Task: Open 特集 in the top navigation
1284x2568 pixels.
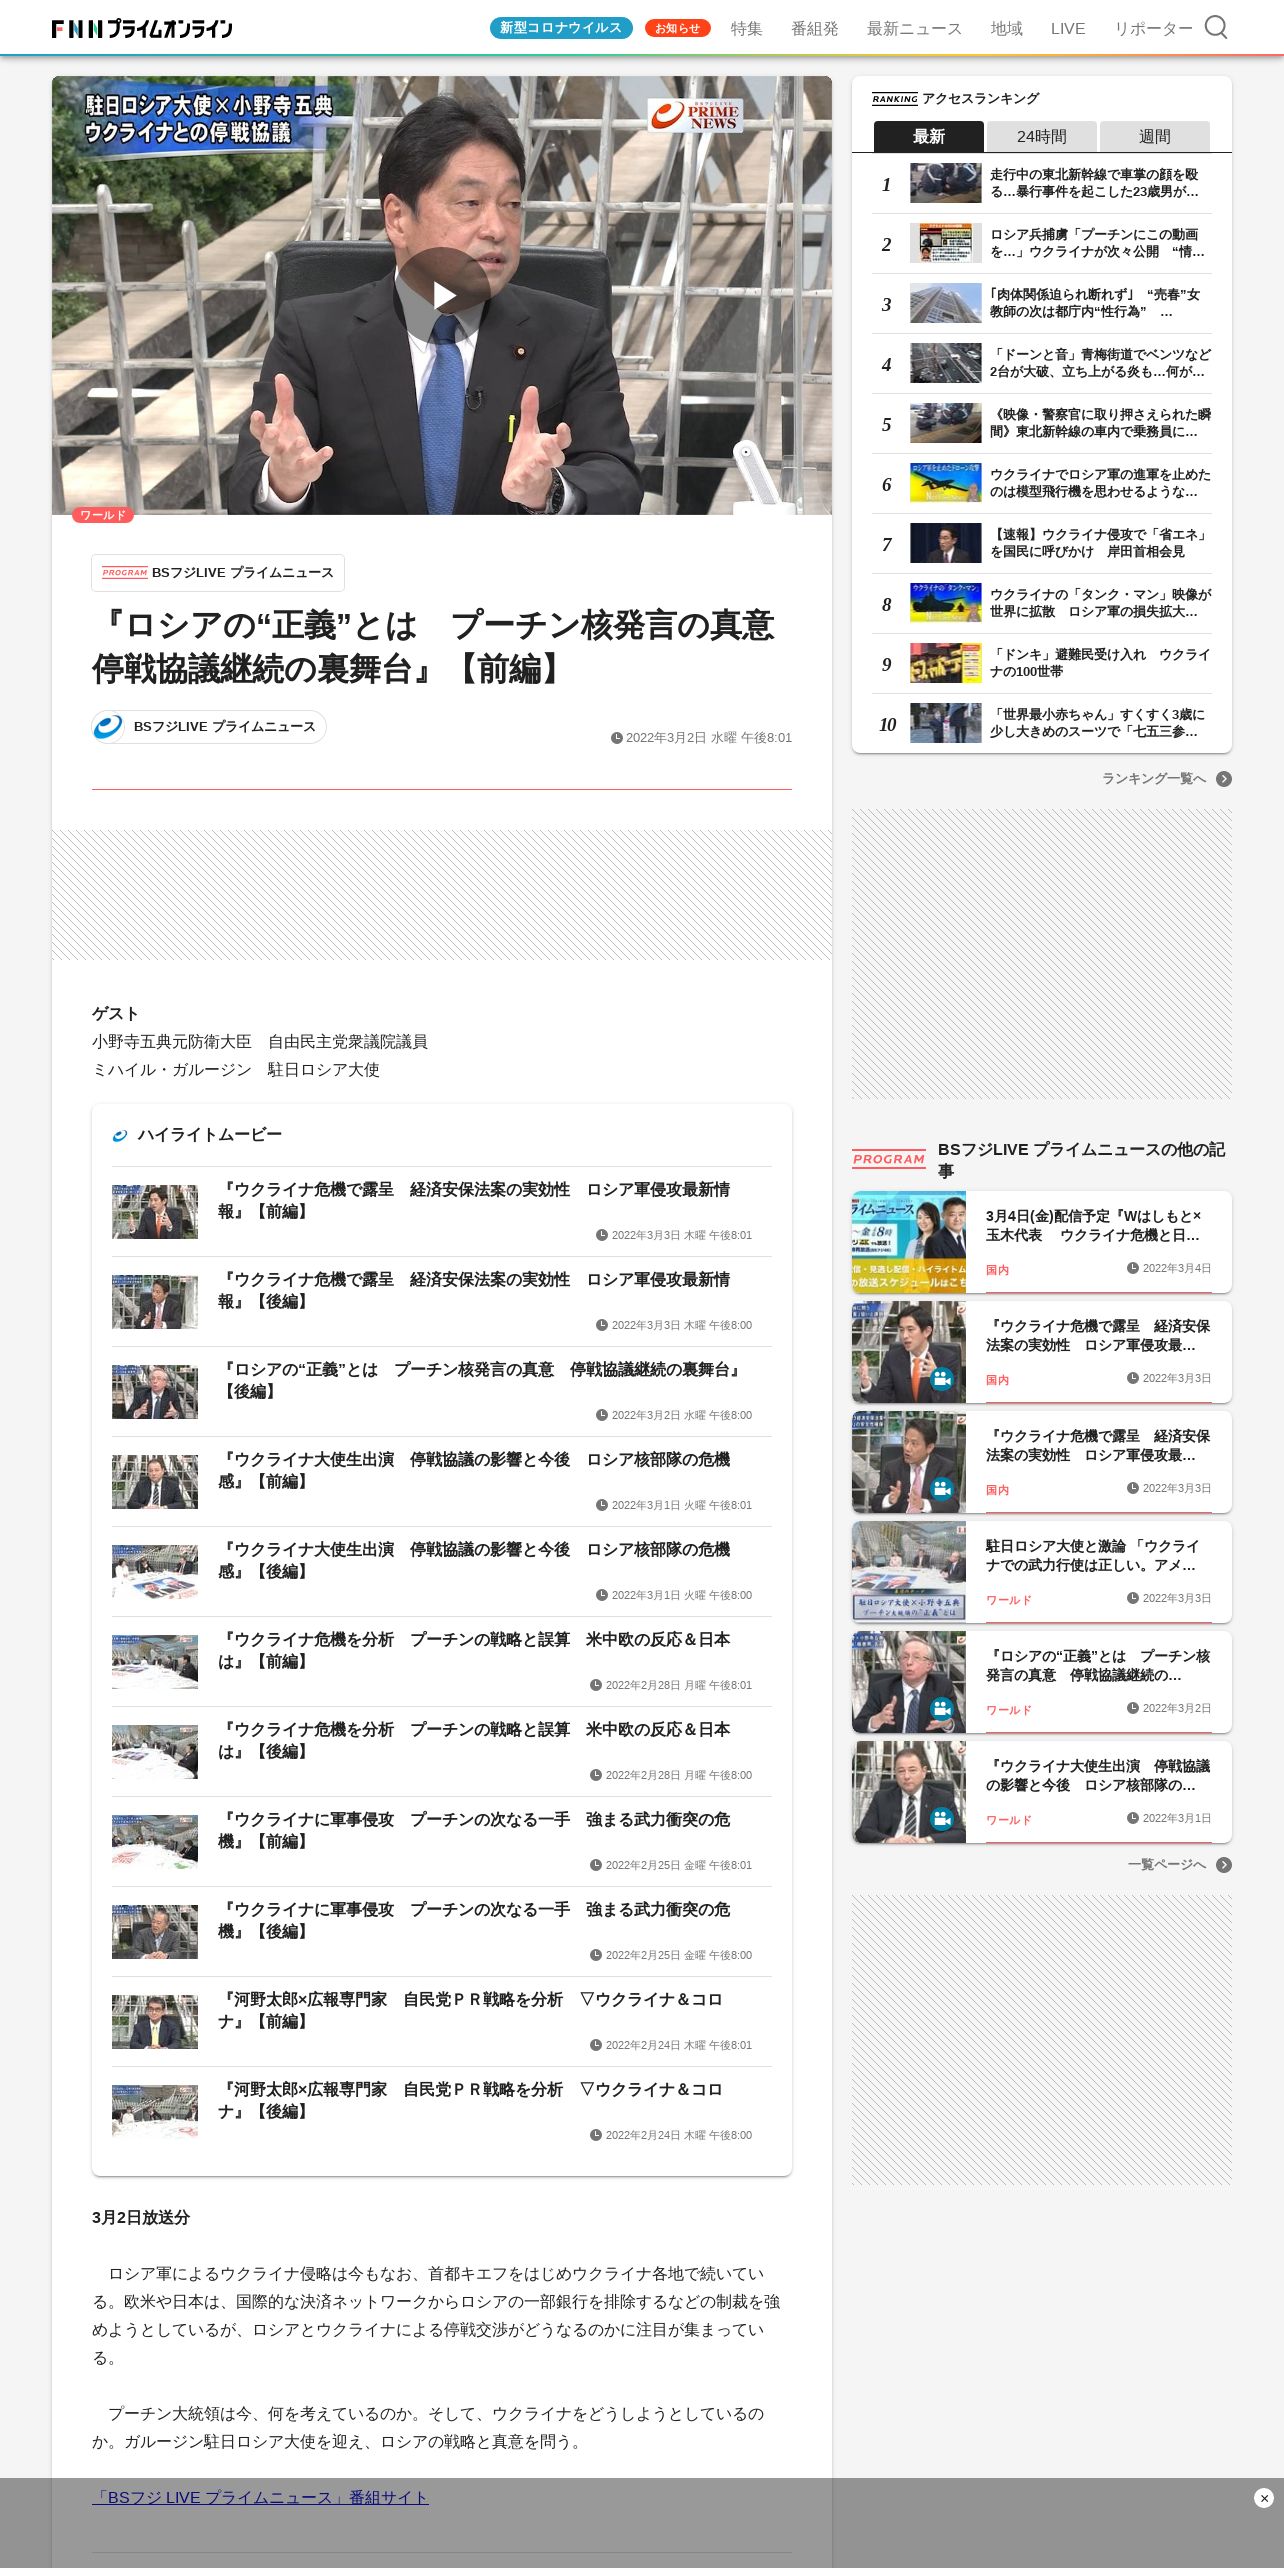Action: pos(746,28)
